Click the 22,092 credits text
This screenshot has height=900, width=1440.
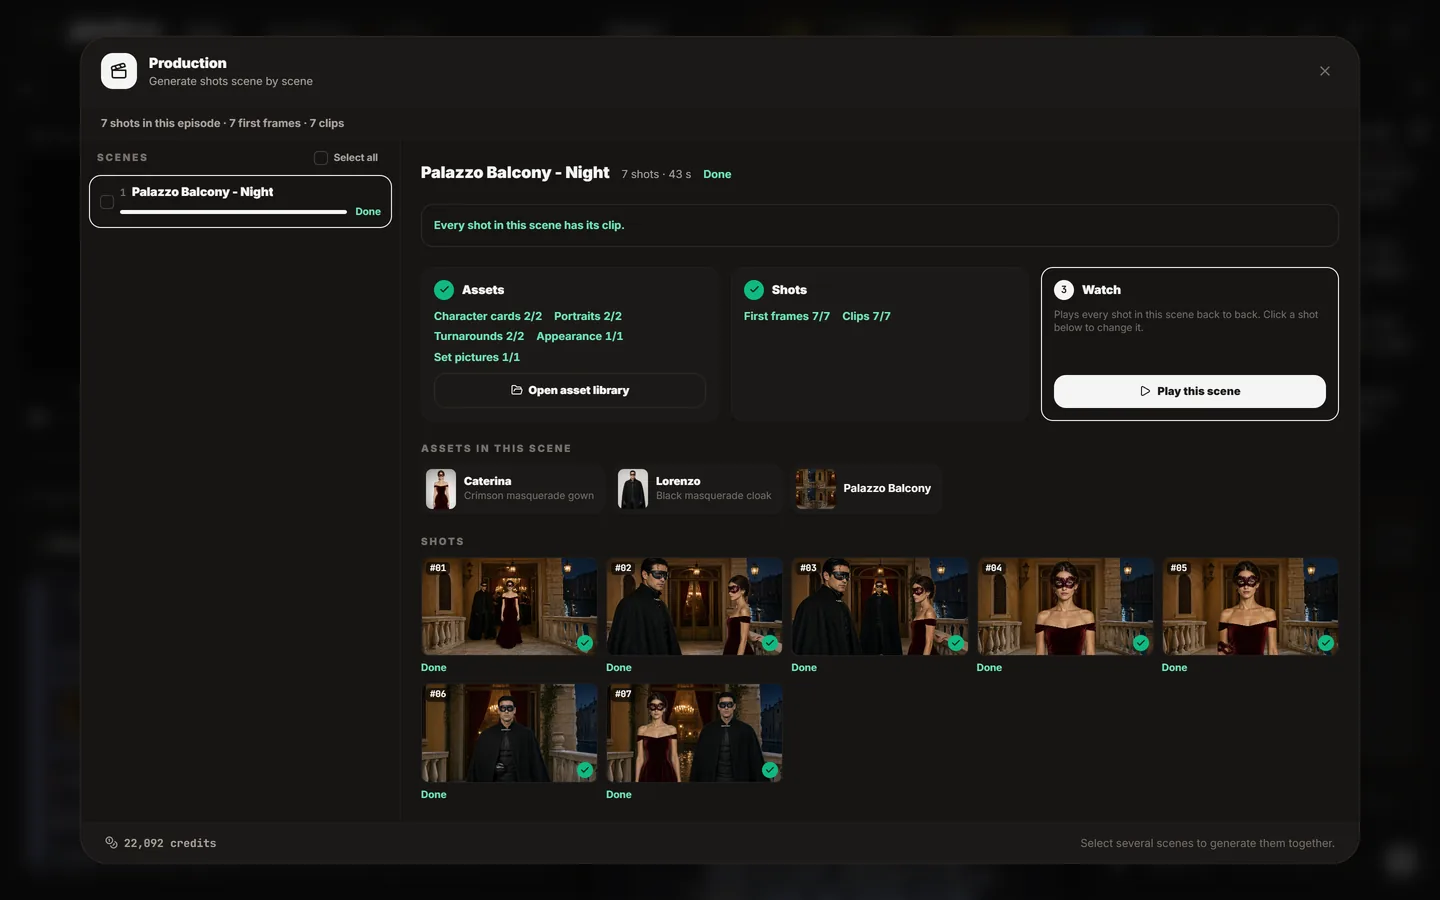(x=170, y=843)
